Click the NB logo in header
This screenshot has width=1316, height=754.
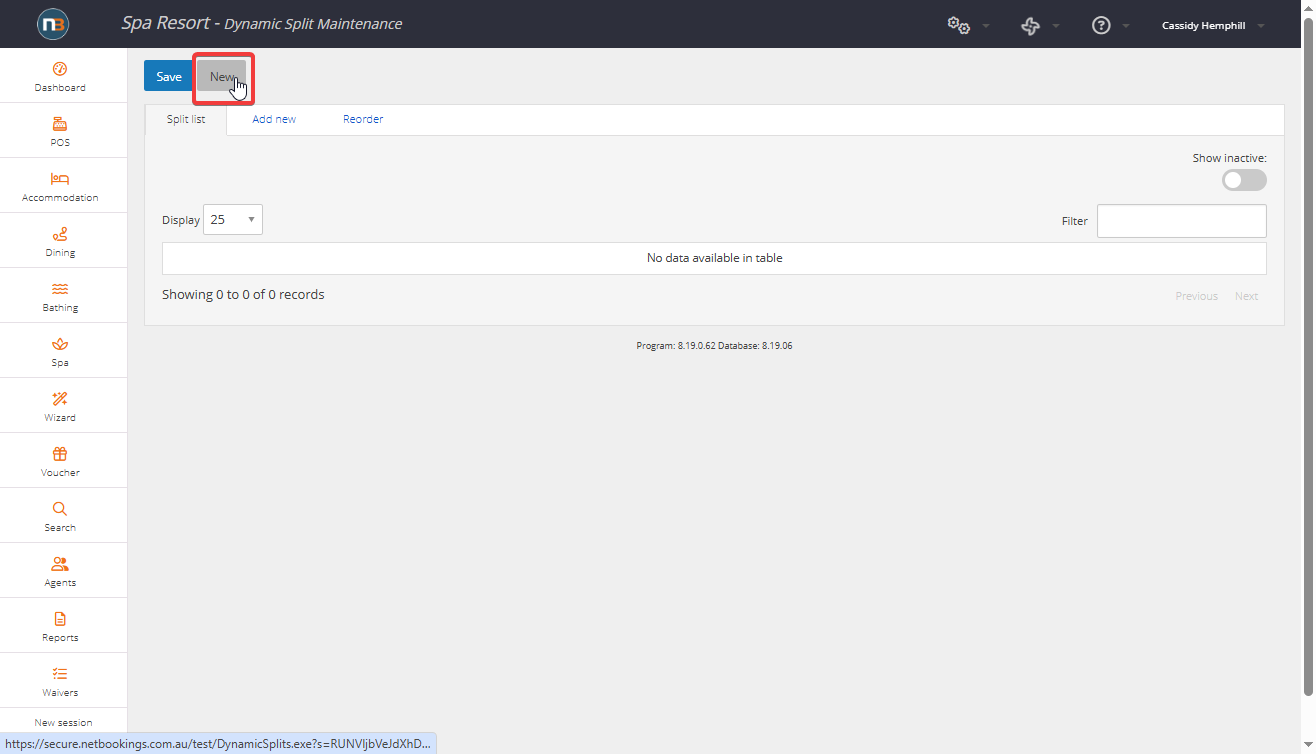pos(53,24)
